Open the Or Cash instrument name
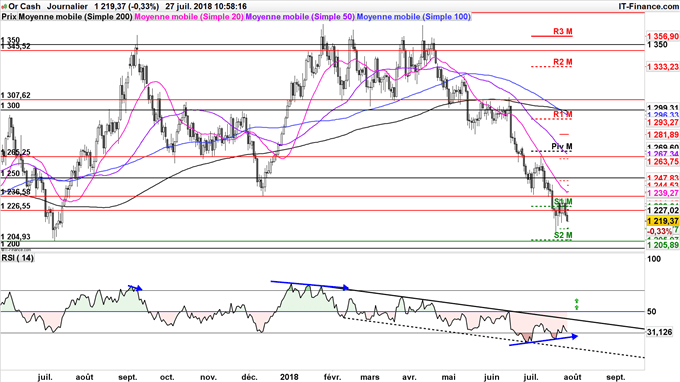The height and width of the screenshot is (382, 680). tap(24, 7)
